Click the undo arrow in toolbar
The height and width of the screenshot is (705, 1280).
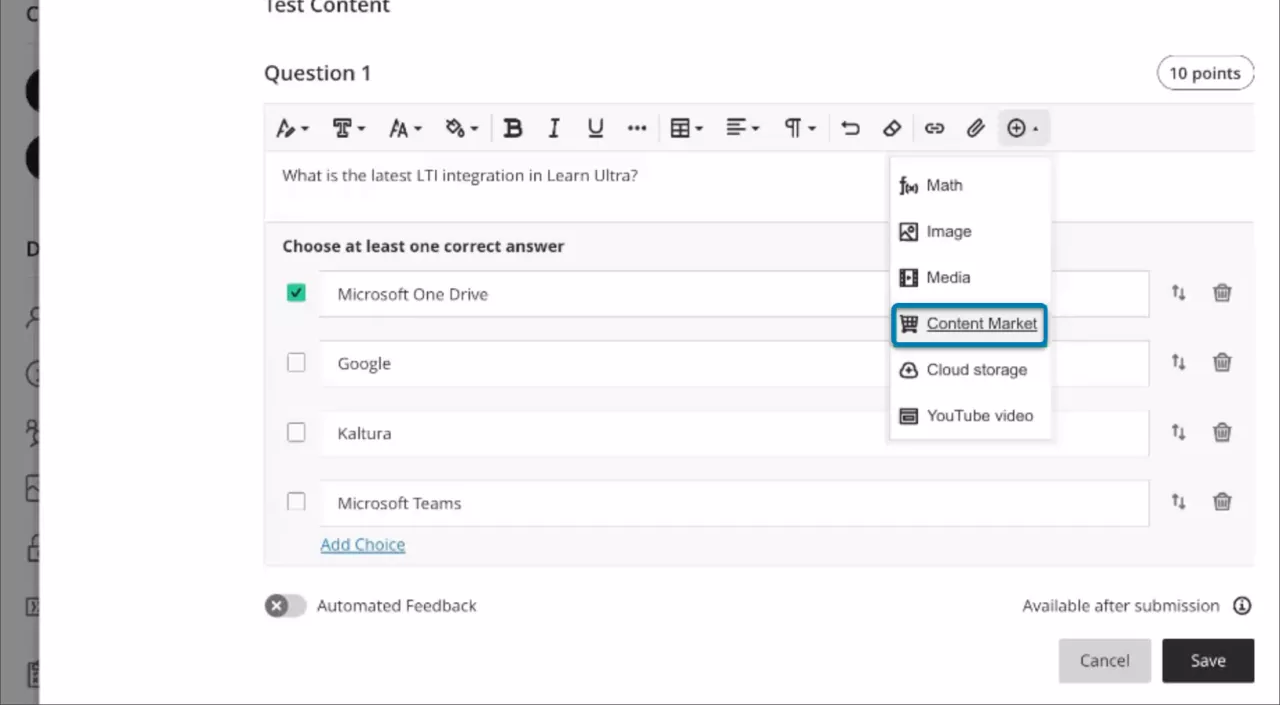coord(850,128)
